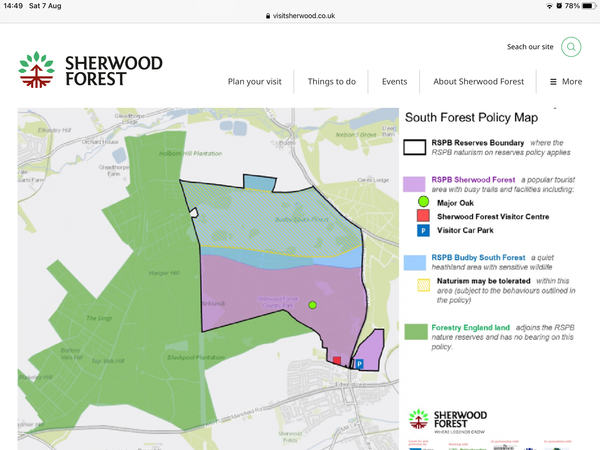Click the Visitor Car Park P legend icon
Image resolution: width=600 pixels, height=450 pixels.
423,230
